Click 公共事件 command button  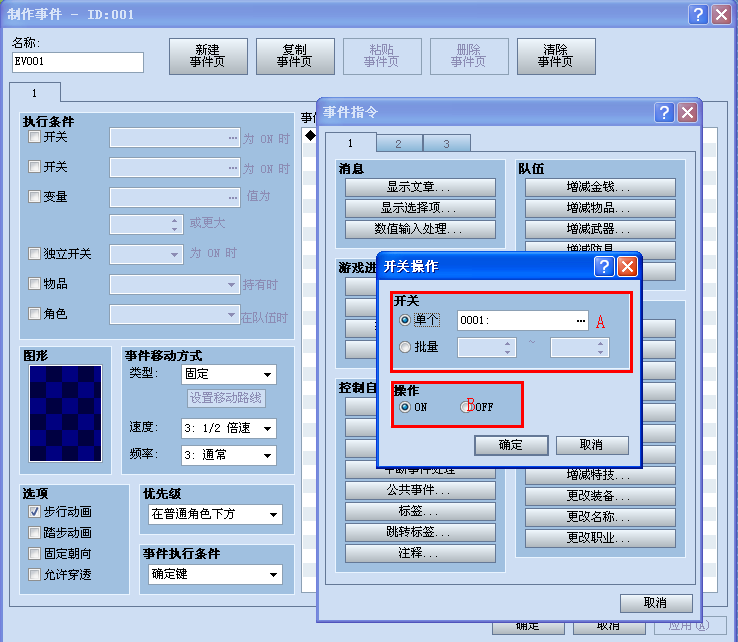(x=420, y=490)
